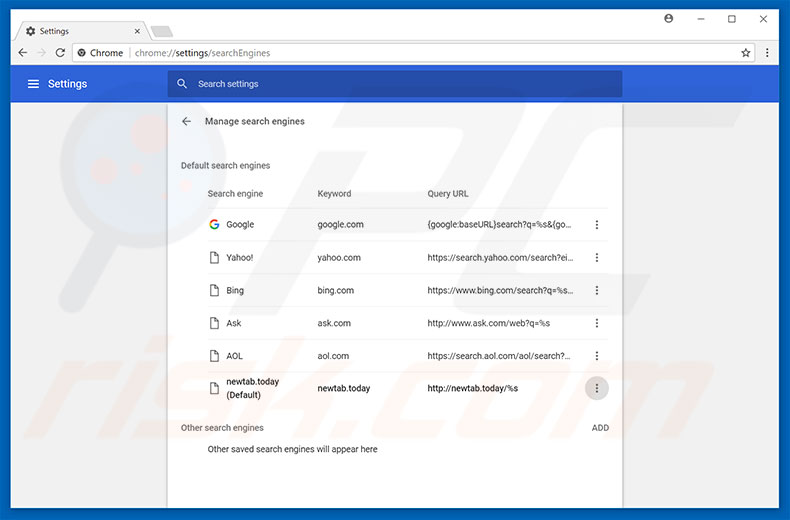Minimize the Chrome window
Screen dimensions: 790x520
pos(700,19)
